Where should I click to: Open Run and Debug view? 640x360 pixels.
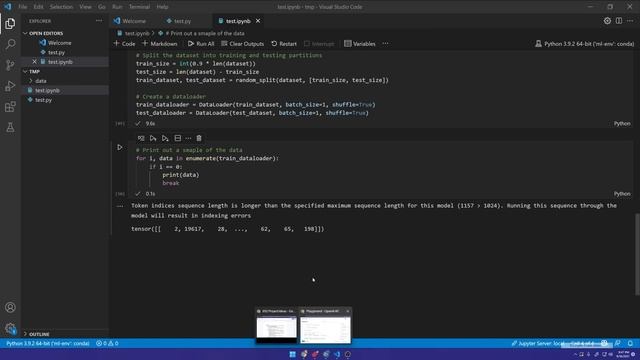tap(10, 86)
